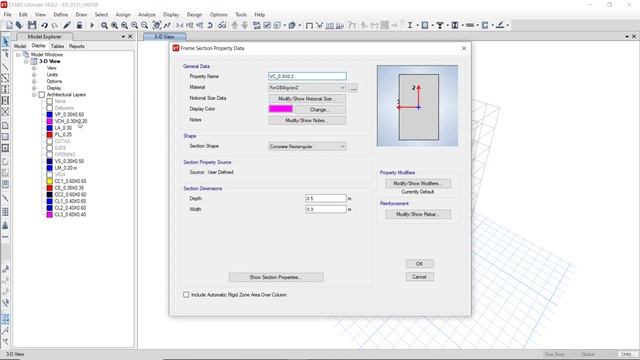This screenshot has width=640, height=360.
Task: Expand the View tree node
Action: 34,68
